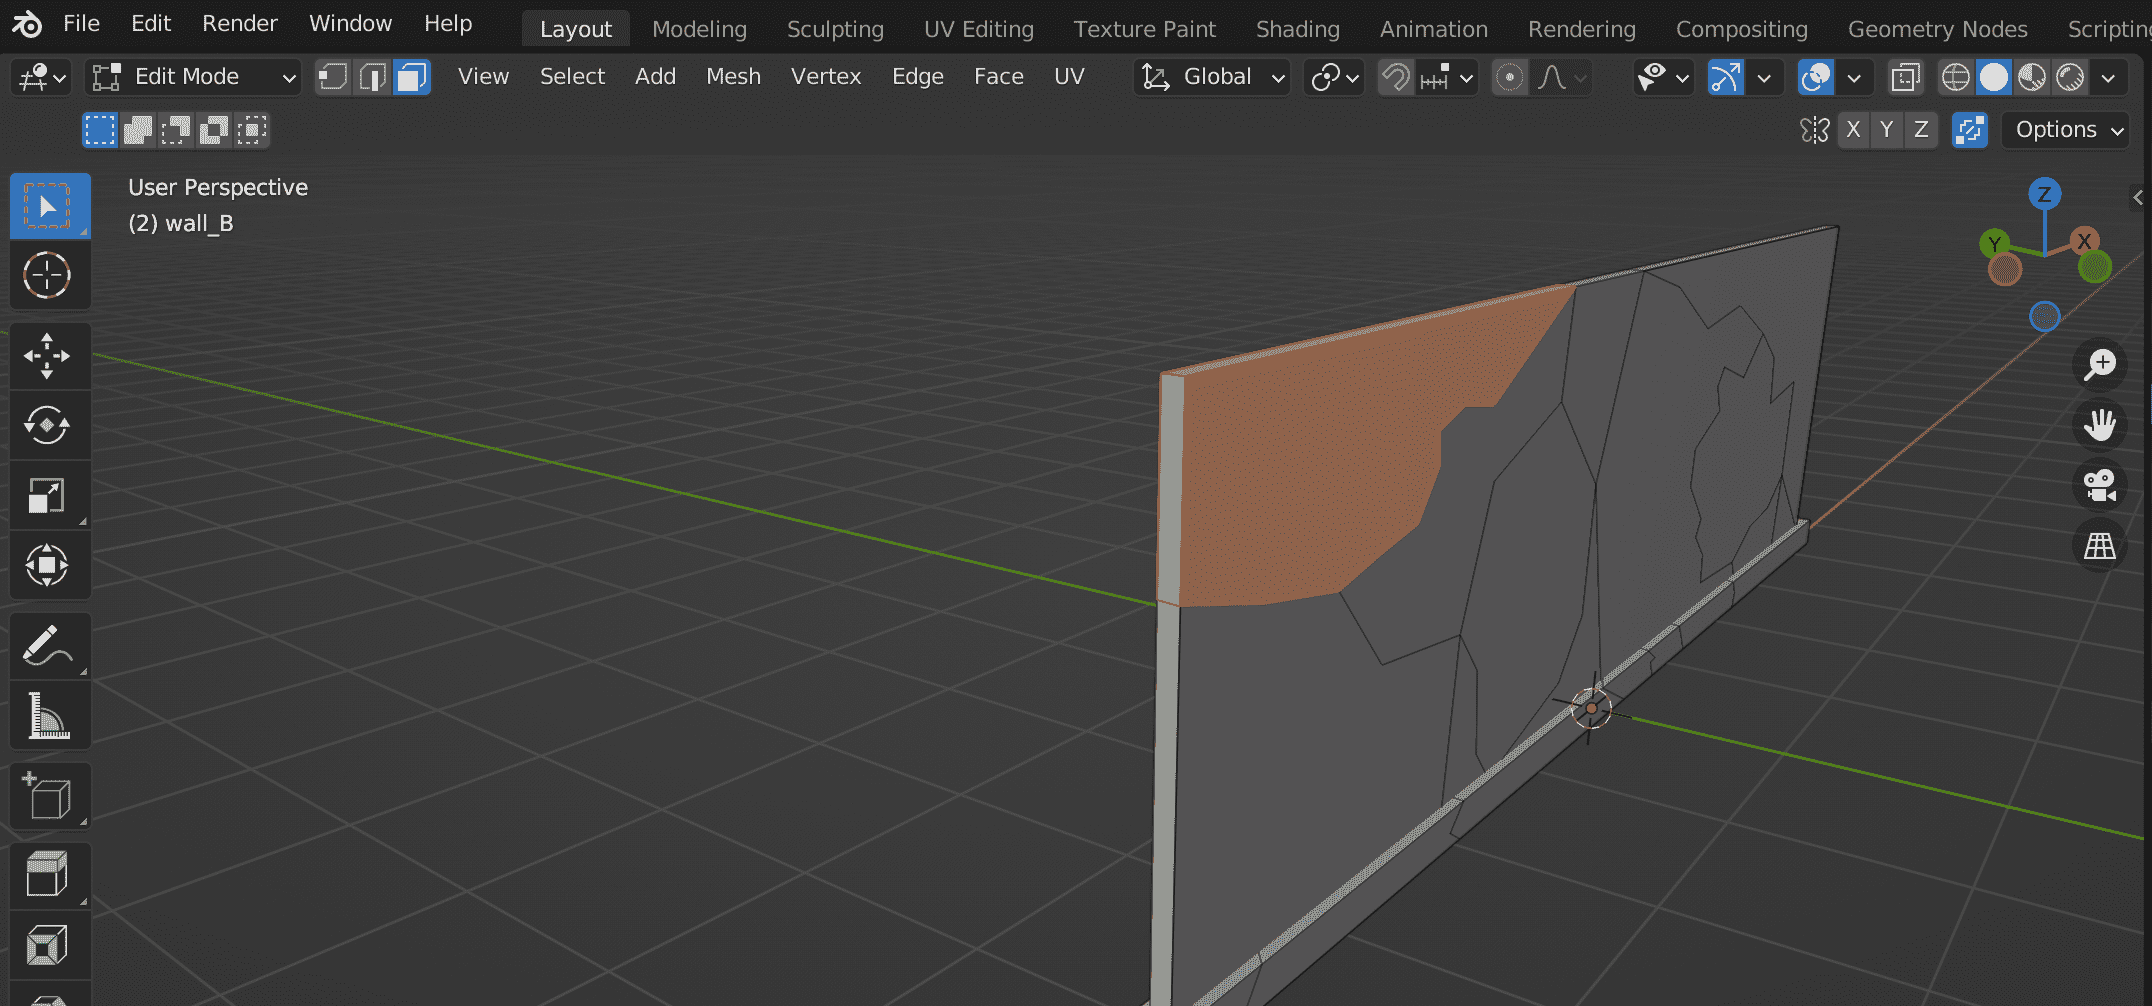Pick the Annotate tool
Screen dimensions: 2152x1006
[x=49, y=646]
